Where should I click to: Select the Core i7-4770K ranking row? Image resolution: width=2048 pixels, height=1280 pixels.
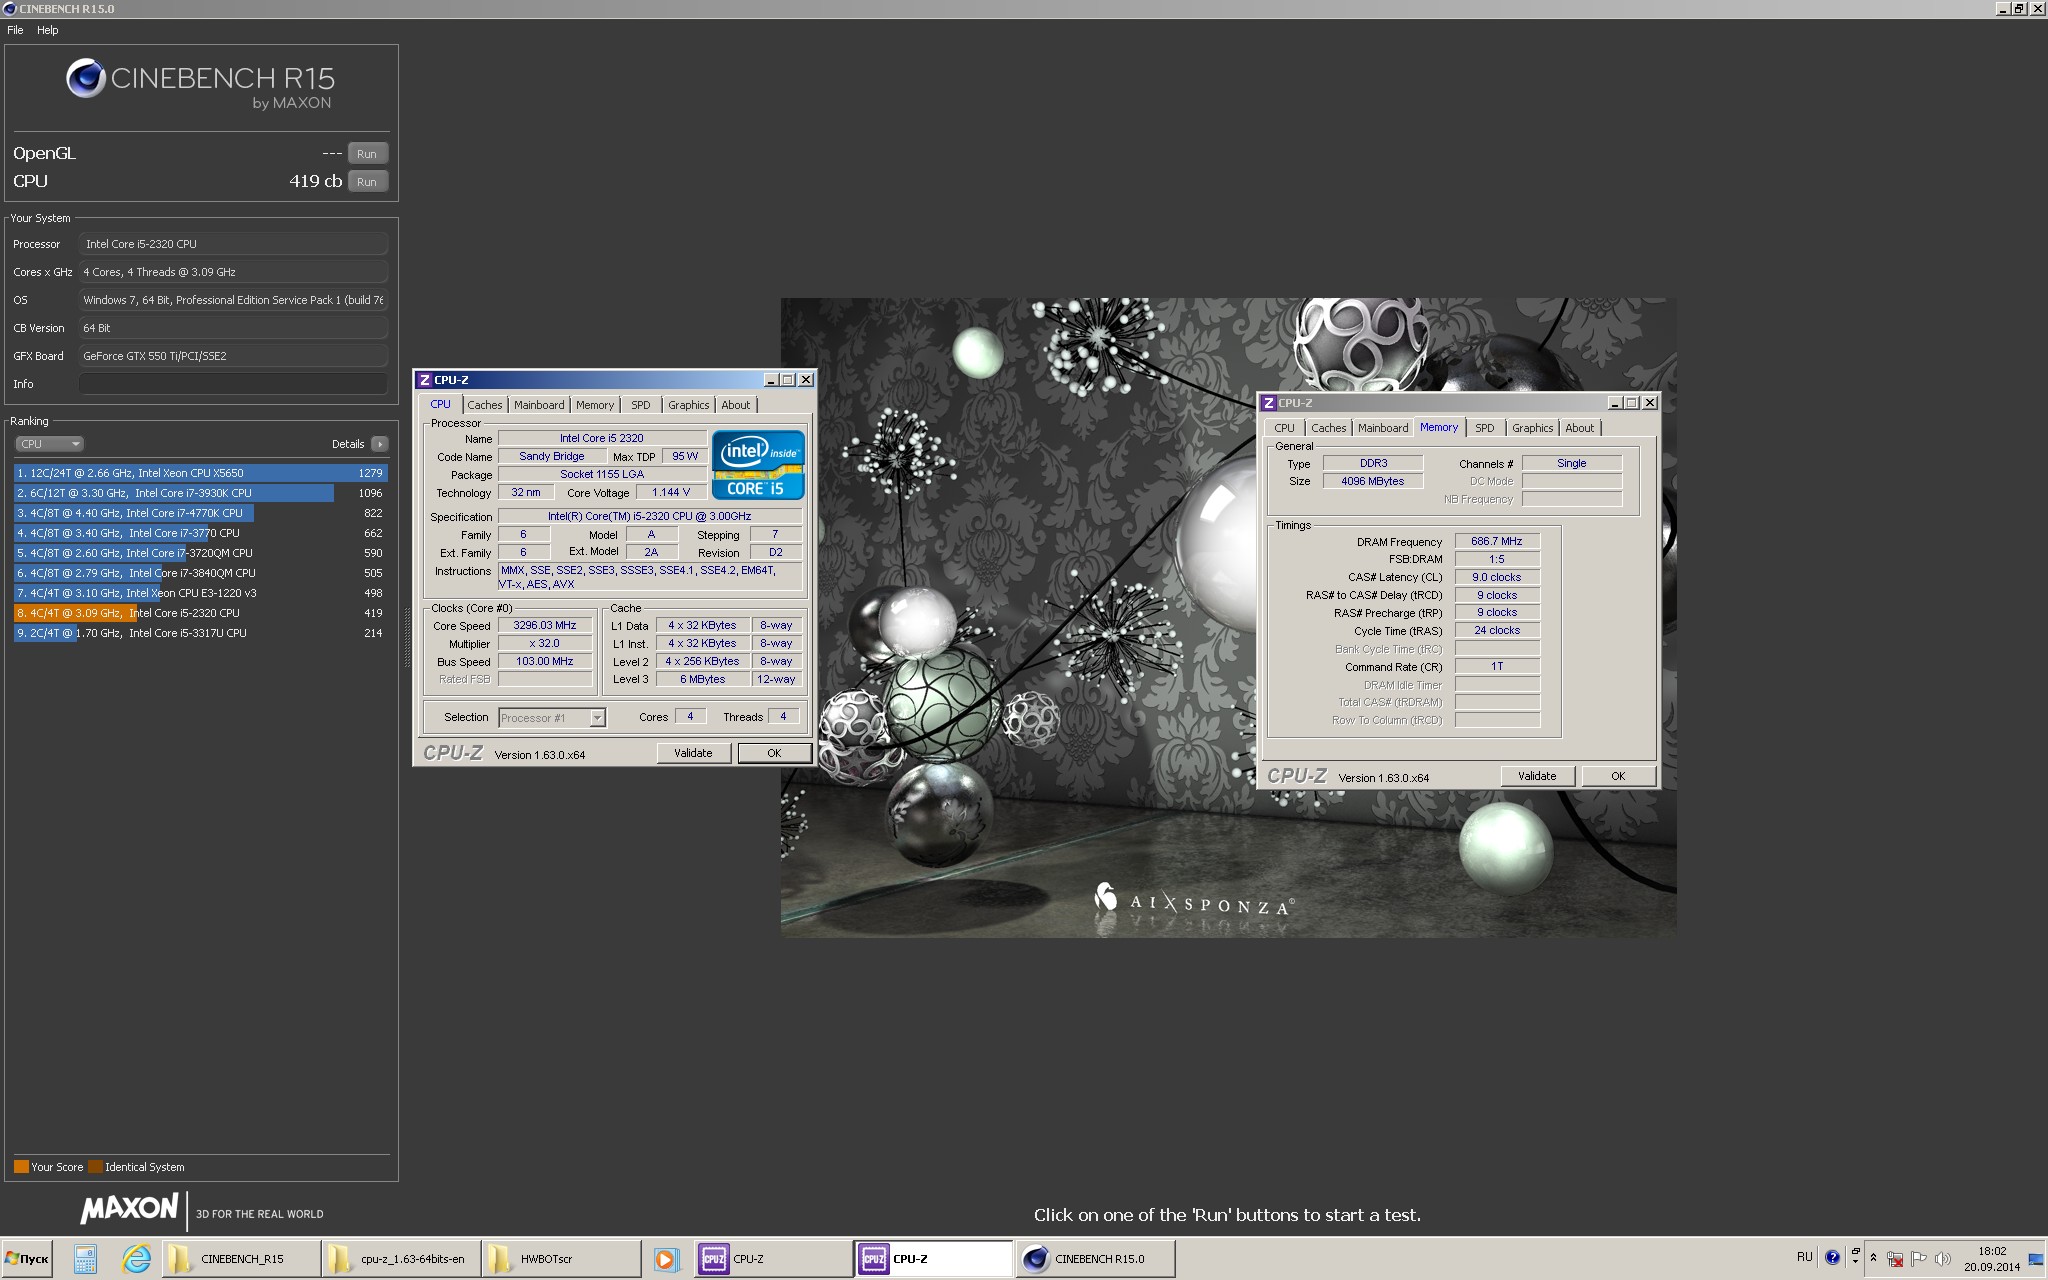coord(201,513)
